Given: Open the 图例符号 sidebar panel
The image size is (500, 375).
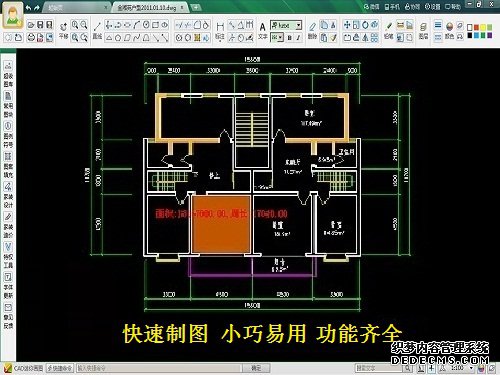Looking at the screenshot, I should 8,135.
